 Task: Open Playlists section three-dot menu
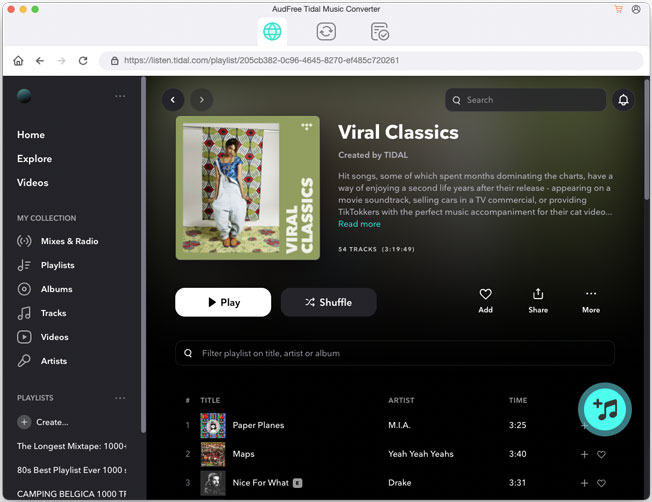tap(120, 398)
